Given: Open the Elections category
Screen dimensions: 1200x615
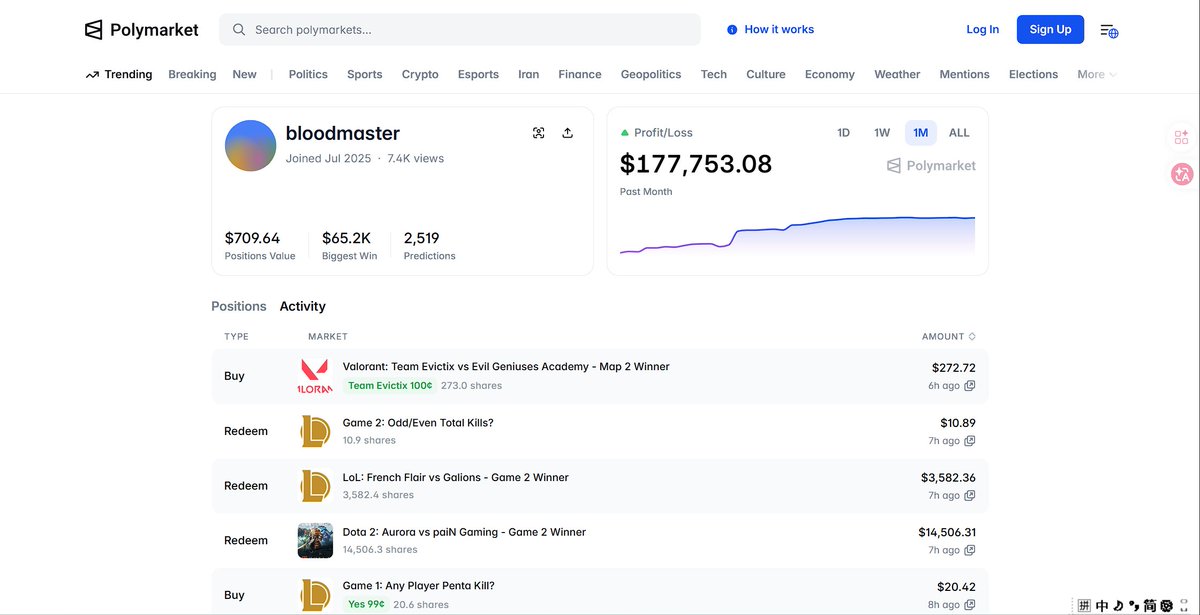Looking at the screenshot, I should (1033, 75).
